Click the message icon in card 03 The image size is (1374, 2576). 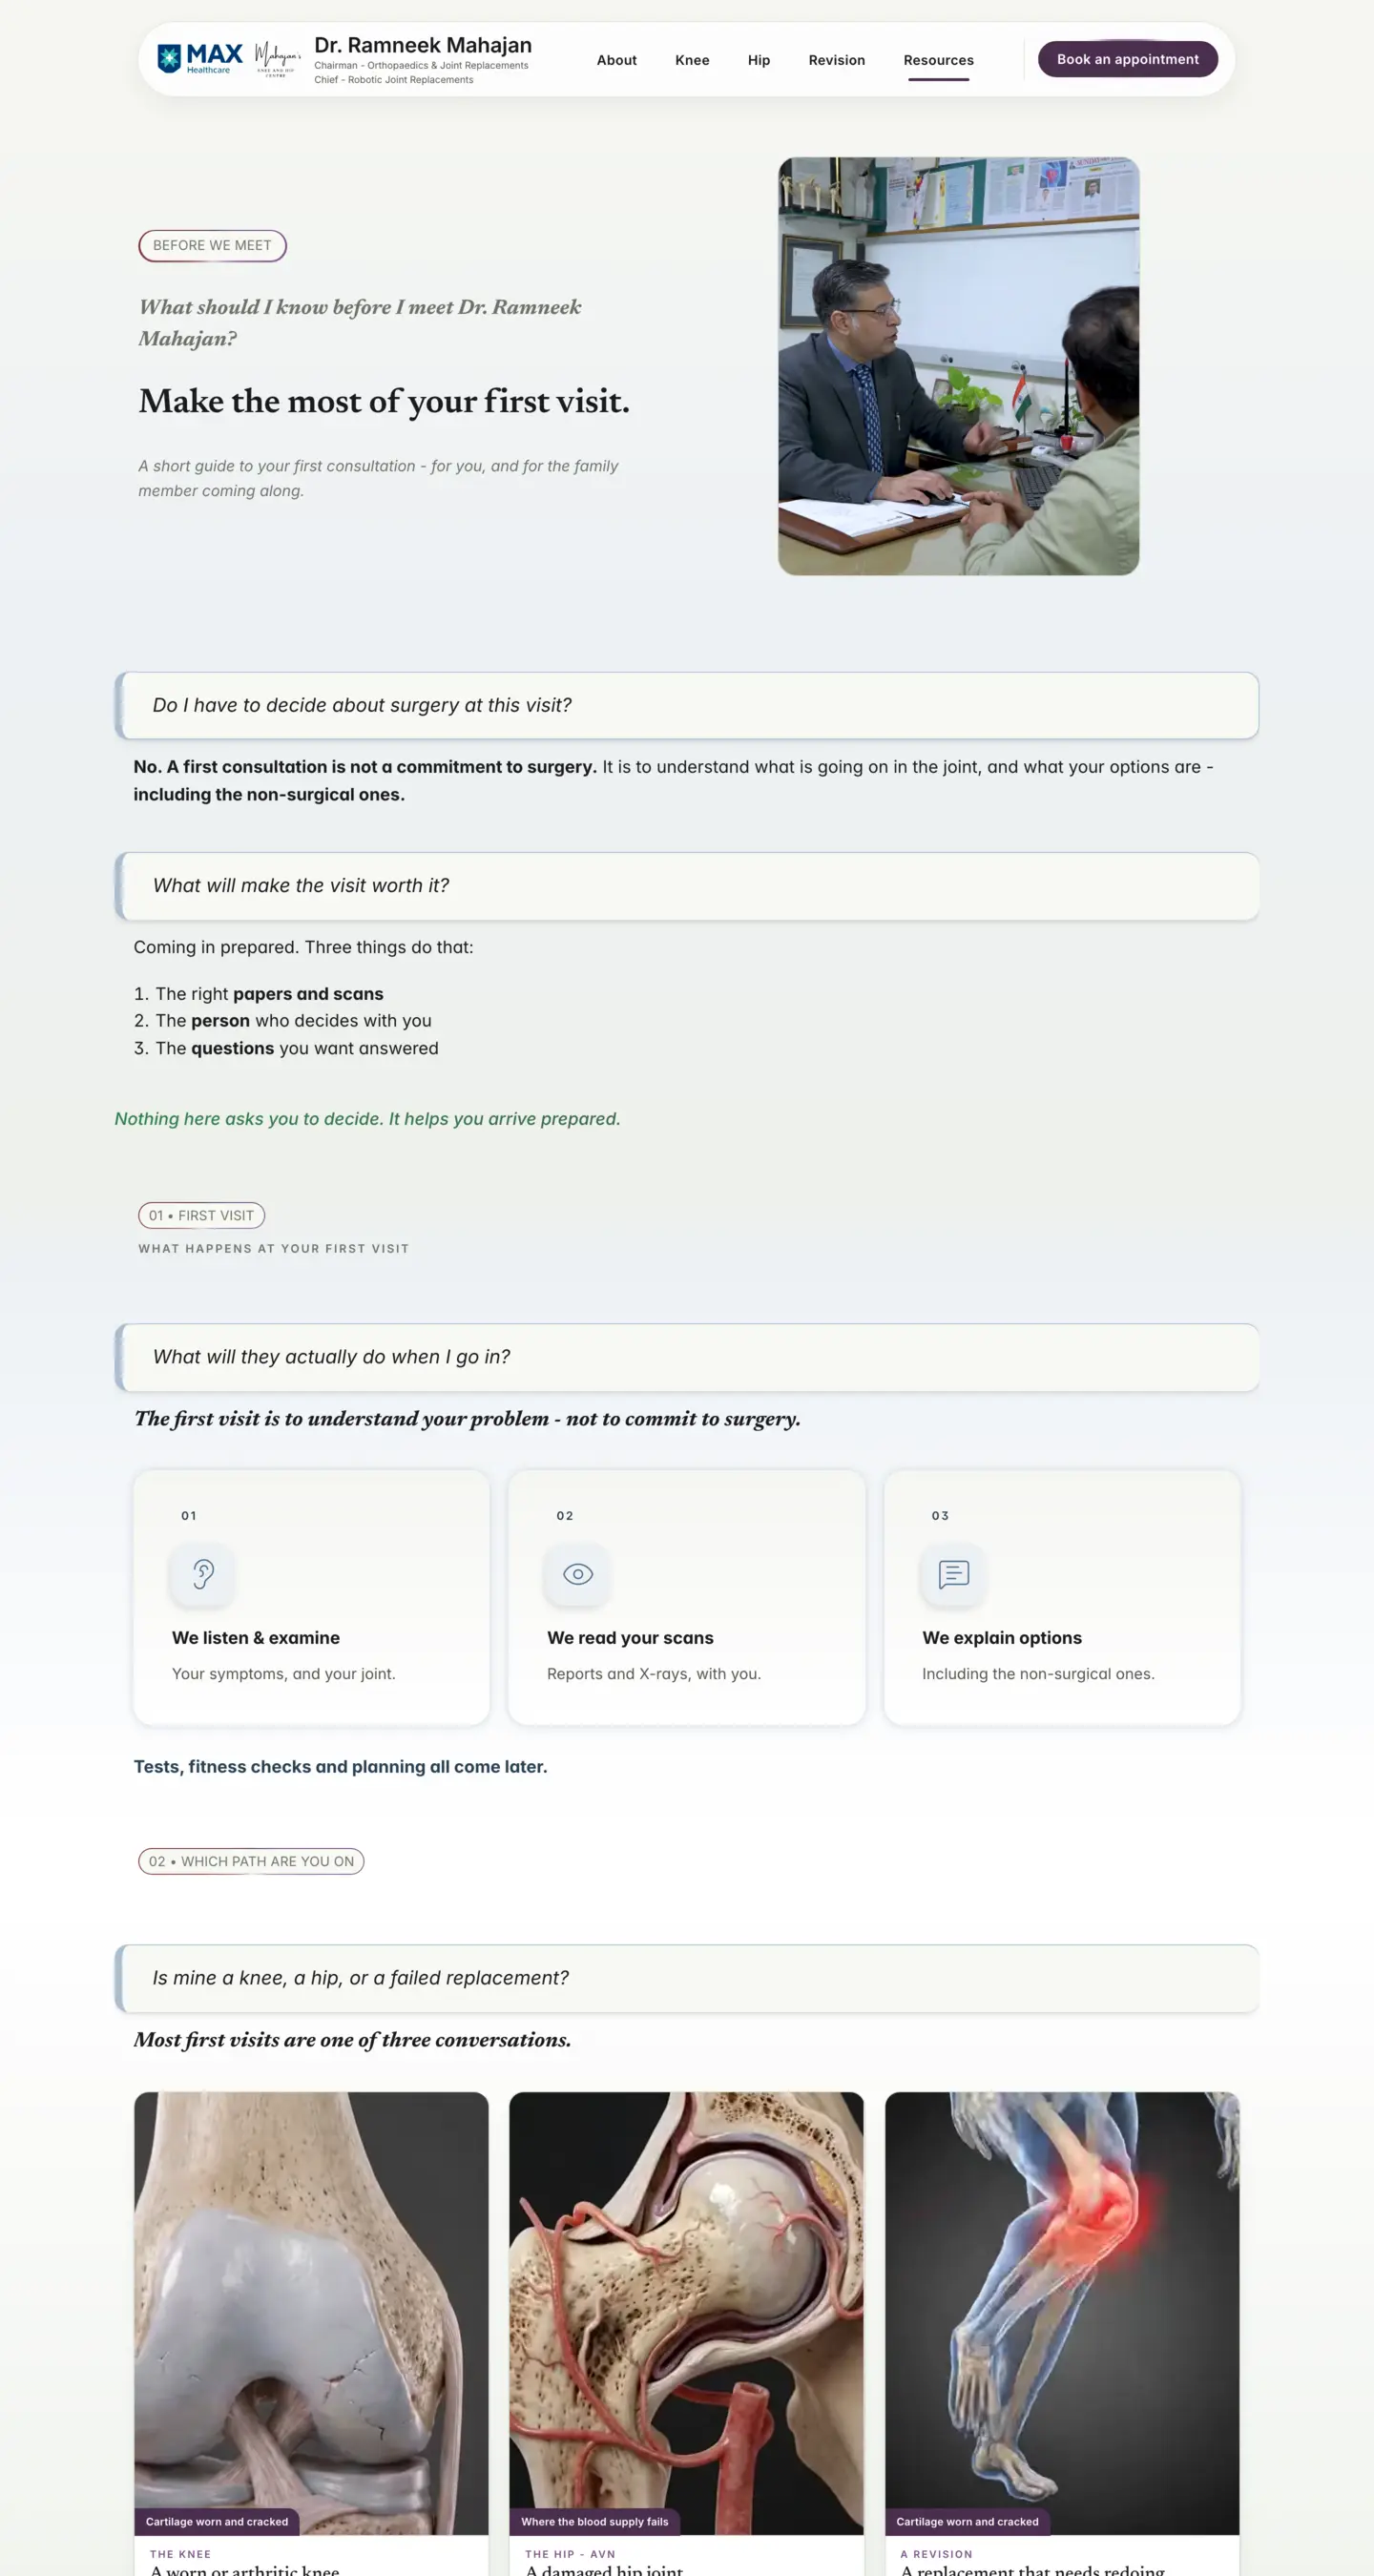(953, 1574)
